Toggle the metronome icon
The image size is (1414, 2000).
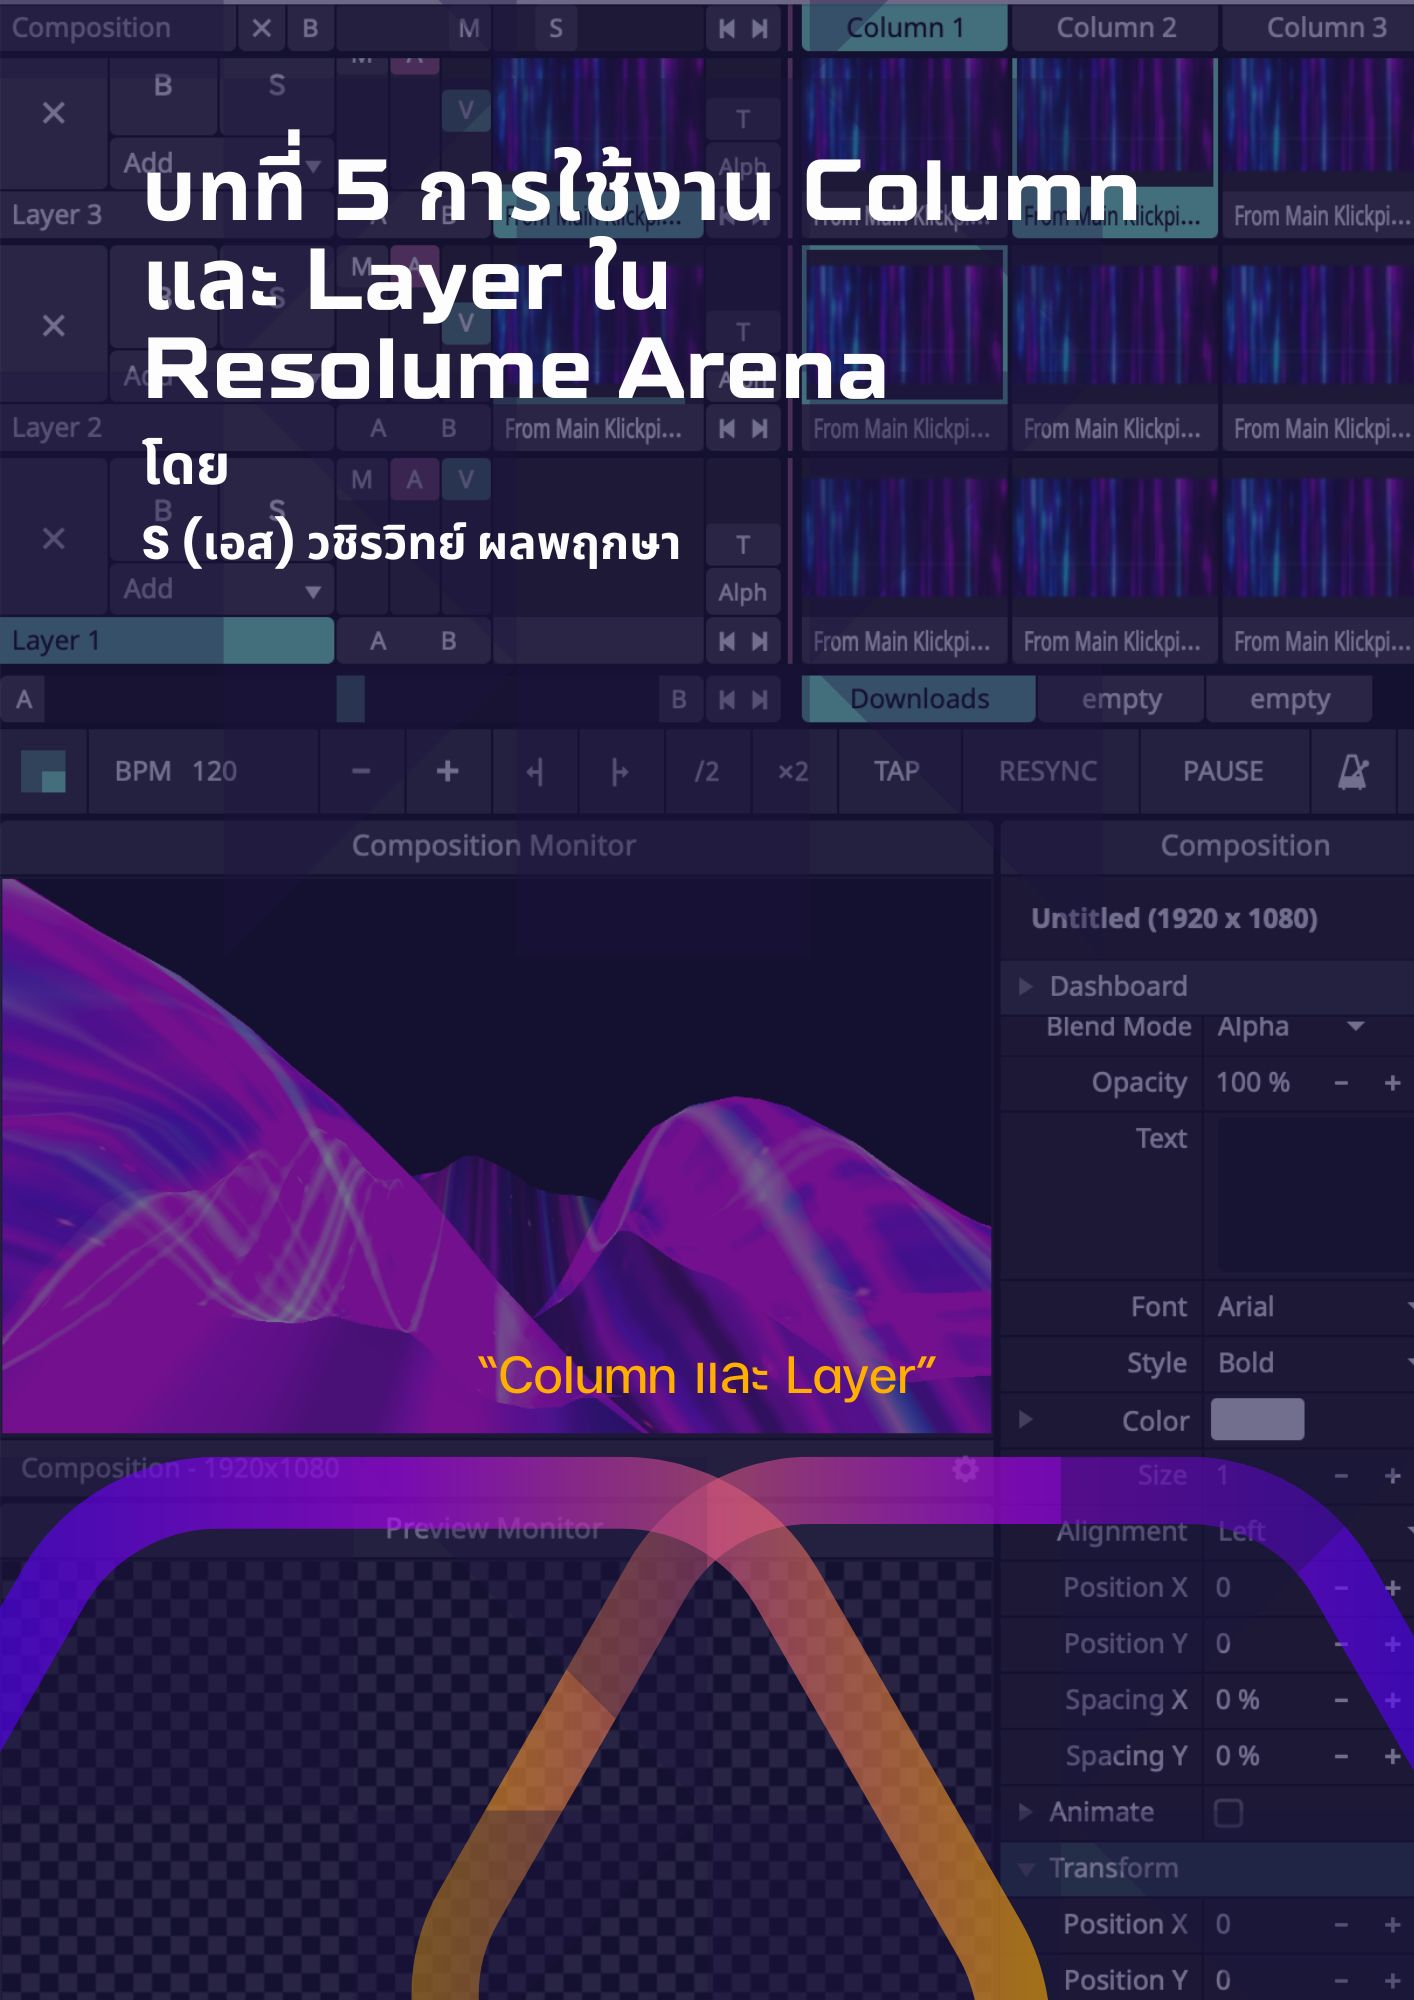(1353, 771)
